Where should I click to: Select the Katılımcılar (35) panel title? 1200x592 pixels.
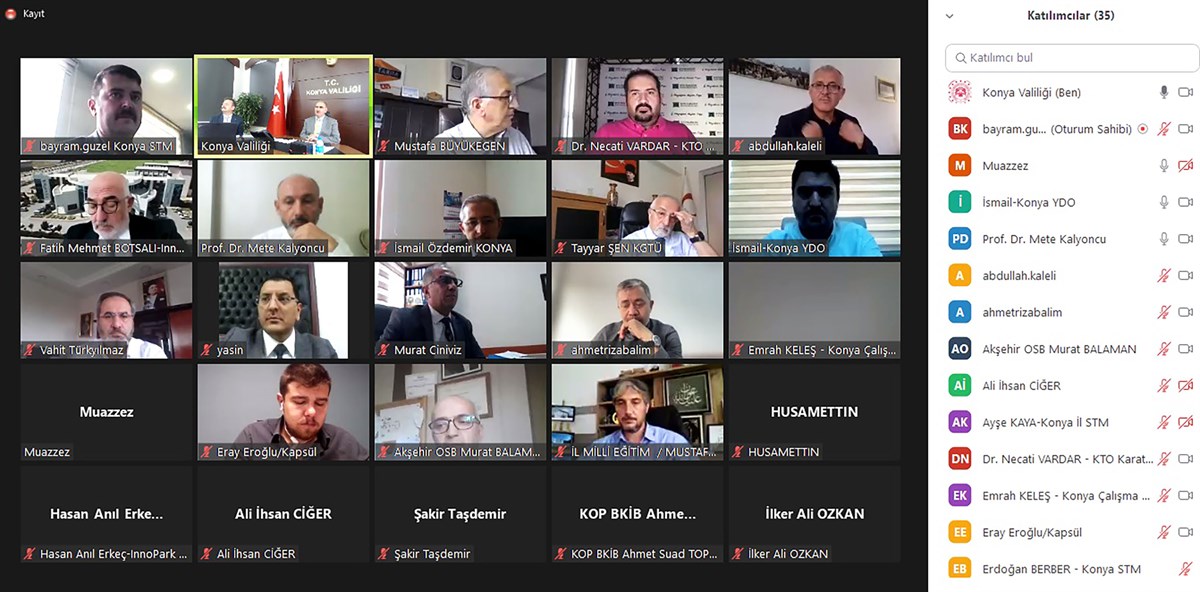tap(1070, 15)
